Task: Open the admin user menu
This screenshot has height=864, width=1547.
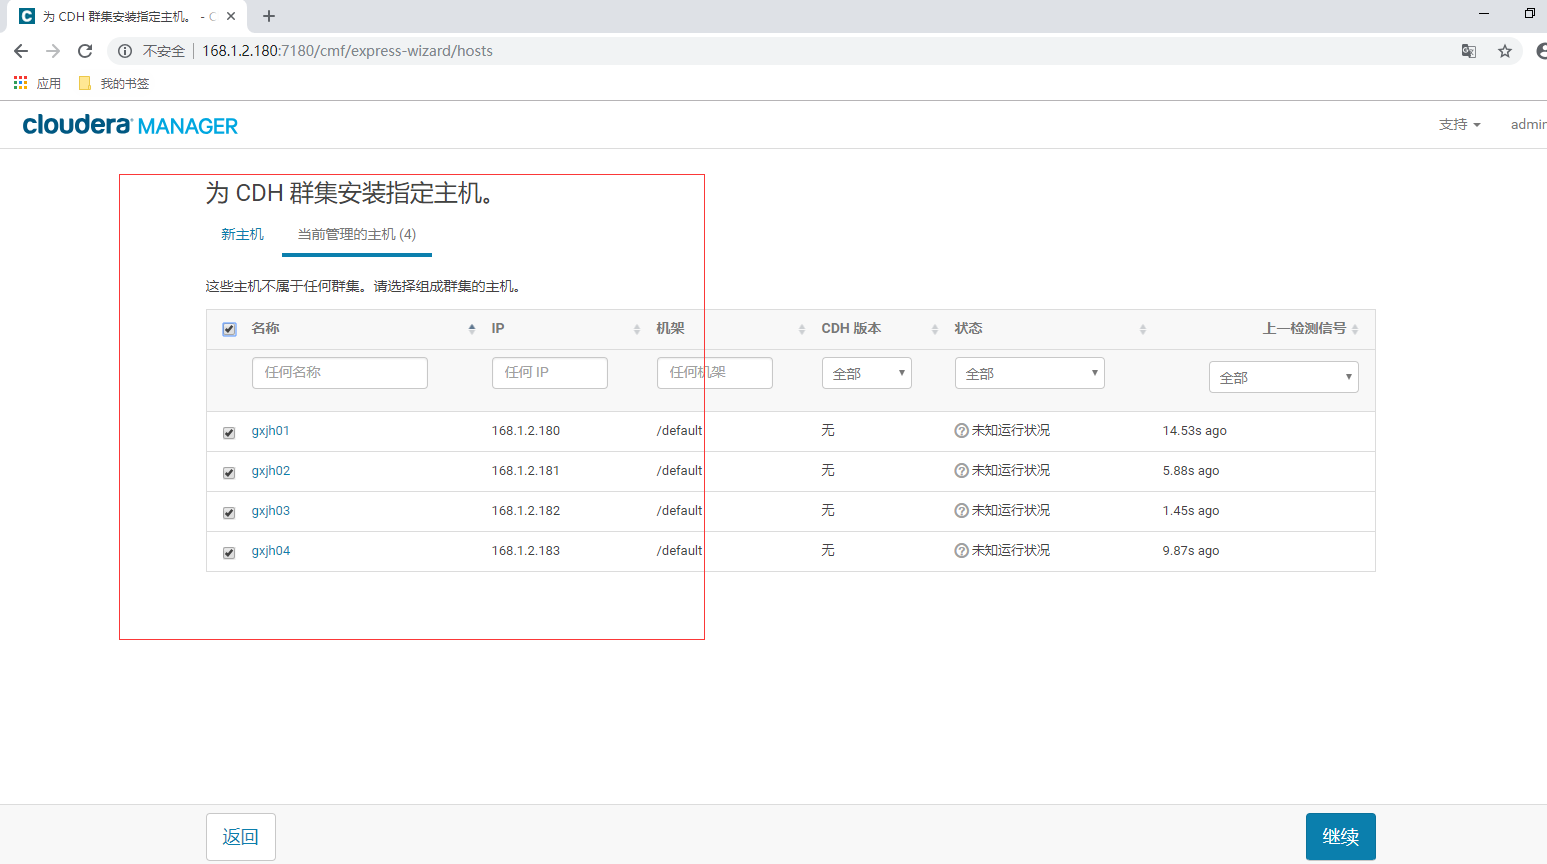Action: [x=1528, y=124]
